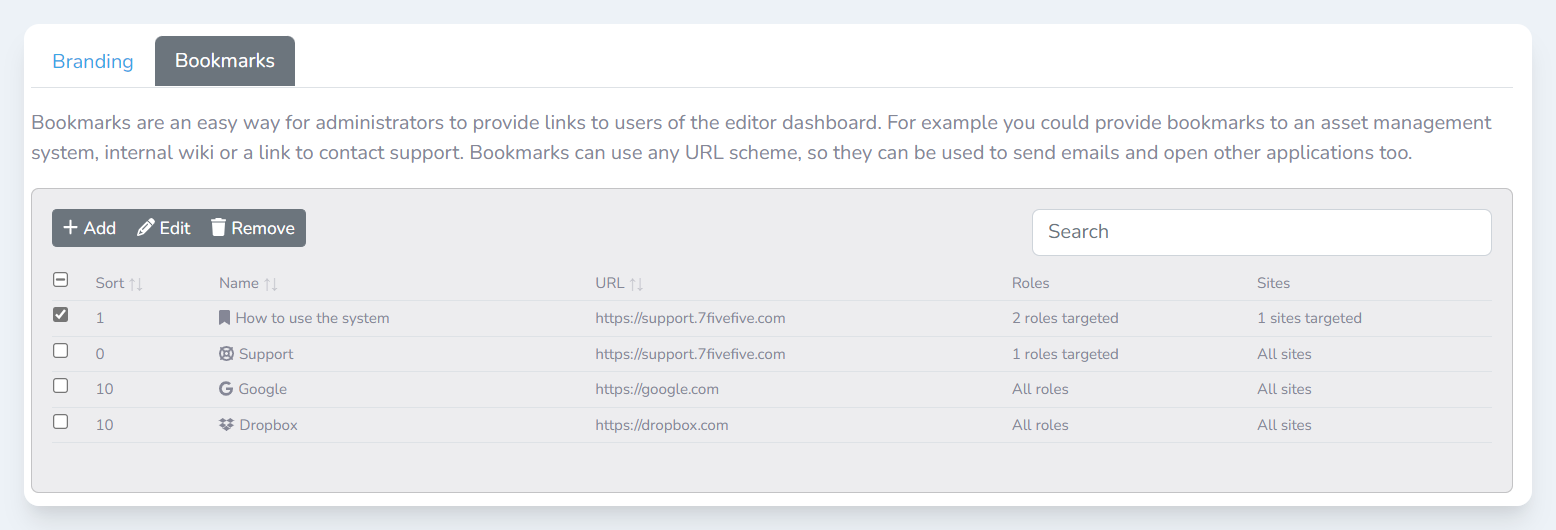Tick the Dropbox row checkbox
Screen dimensions: 1556x530
(x=60, y=422)
